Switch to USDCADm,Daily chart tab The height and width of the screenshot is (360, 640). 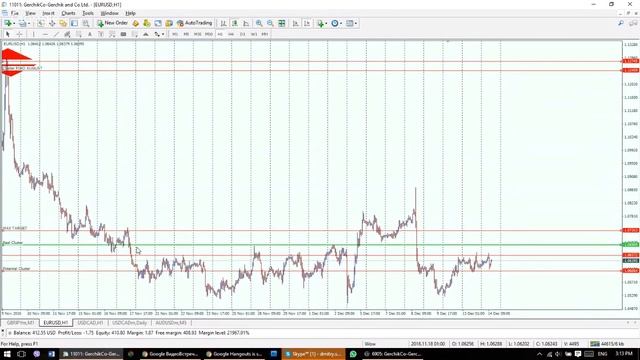(x=129, y=323)
